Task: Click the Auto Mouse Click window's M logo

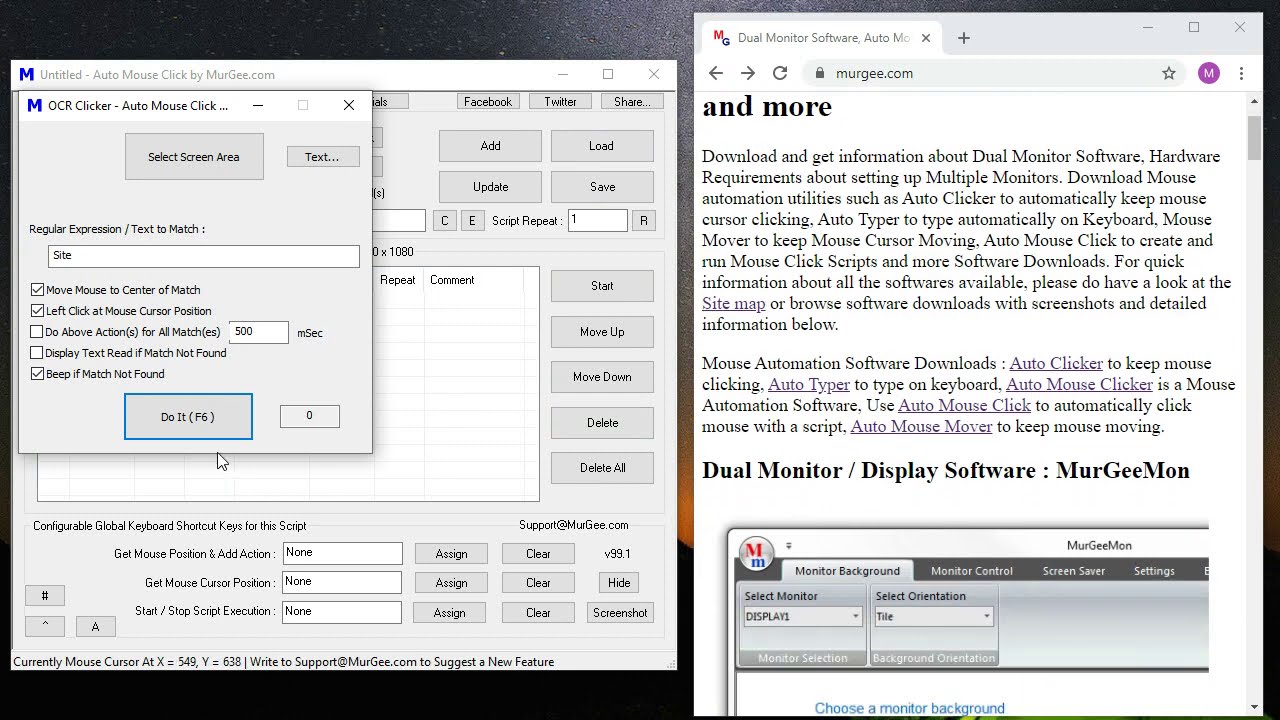Action: 27,74
